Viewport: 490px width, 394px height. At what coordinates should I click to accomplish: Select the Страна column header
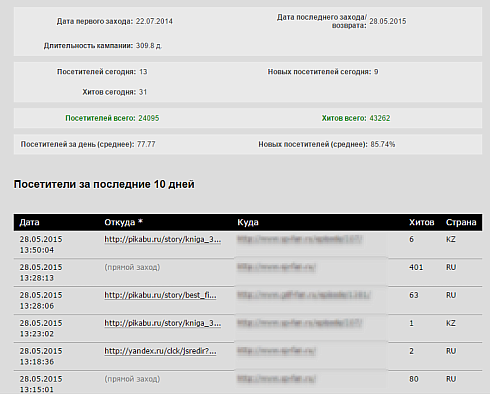[x=461, y=223]
